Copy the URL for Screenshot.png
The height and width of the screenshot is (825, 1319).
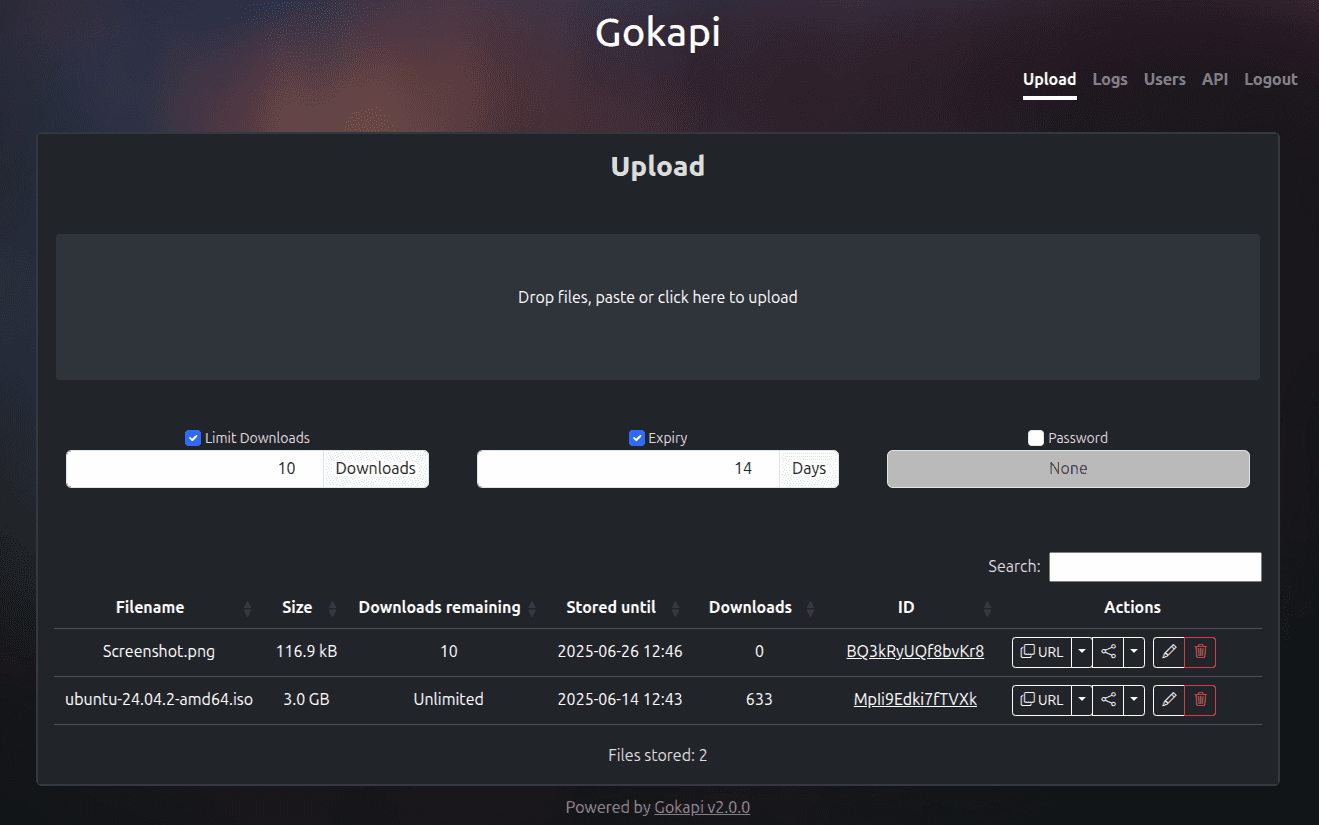pyautogui.click(x=1044, y=652)
